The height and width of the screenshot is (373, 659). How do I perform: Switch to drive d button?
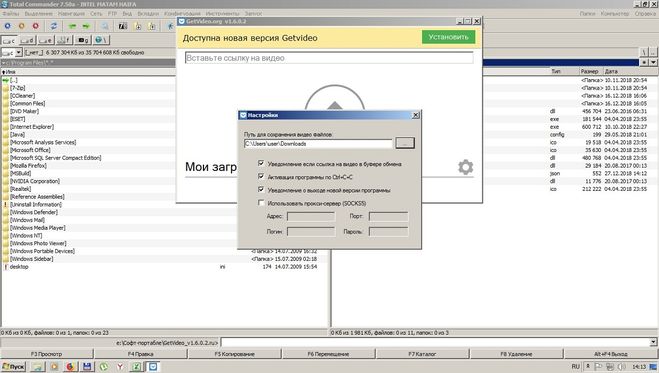click(x=27, y=40)
